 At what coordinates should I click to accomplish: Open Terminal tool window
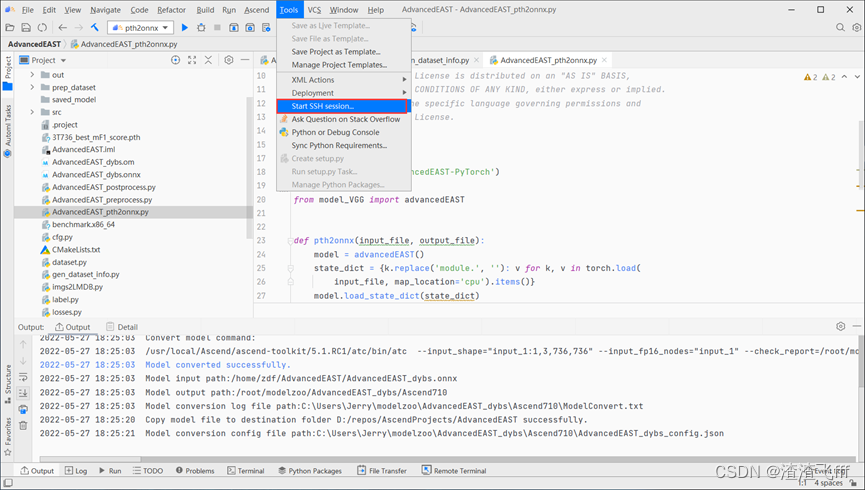click(x=246, y=471)
